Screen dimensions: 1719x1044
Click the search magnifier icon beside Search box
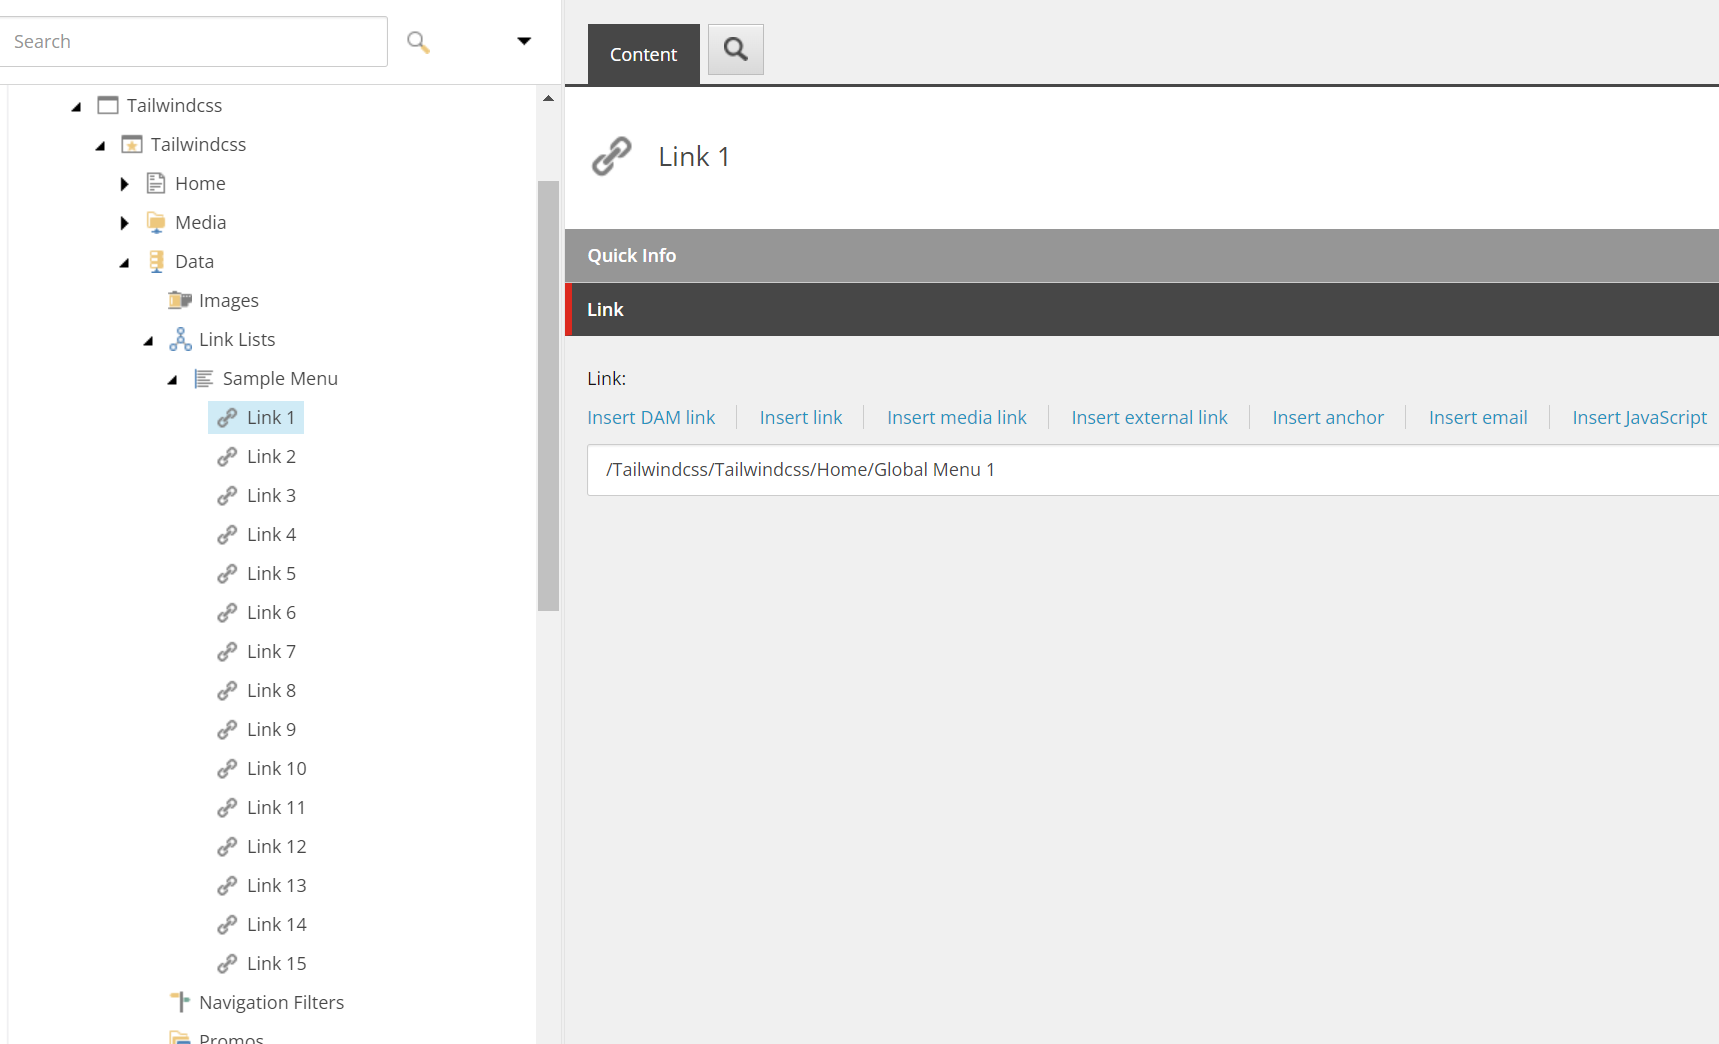pyautogui.click(x=418, y=42)
